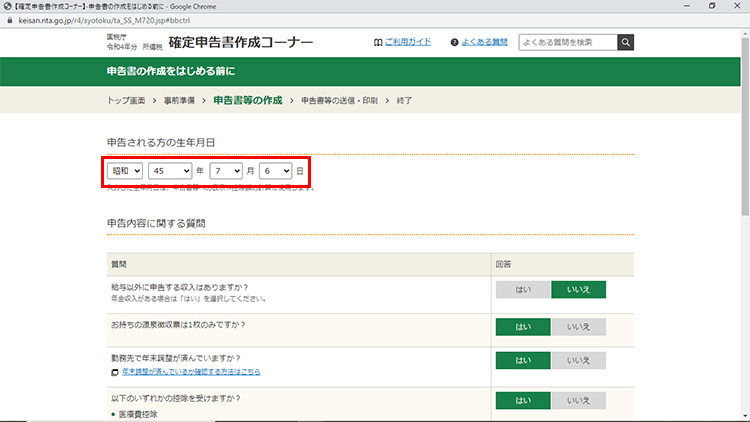
Task: Click the window icon beside the 年末調整 link
Action: [x=116, y=371]
